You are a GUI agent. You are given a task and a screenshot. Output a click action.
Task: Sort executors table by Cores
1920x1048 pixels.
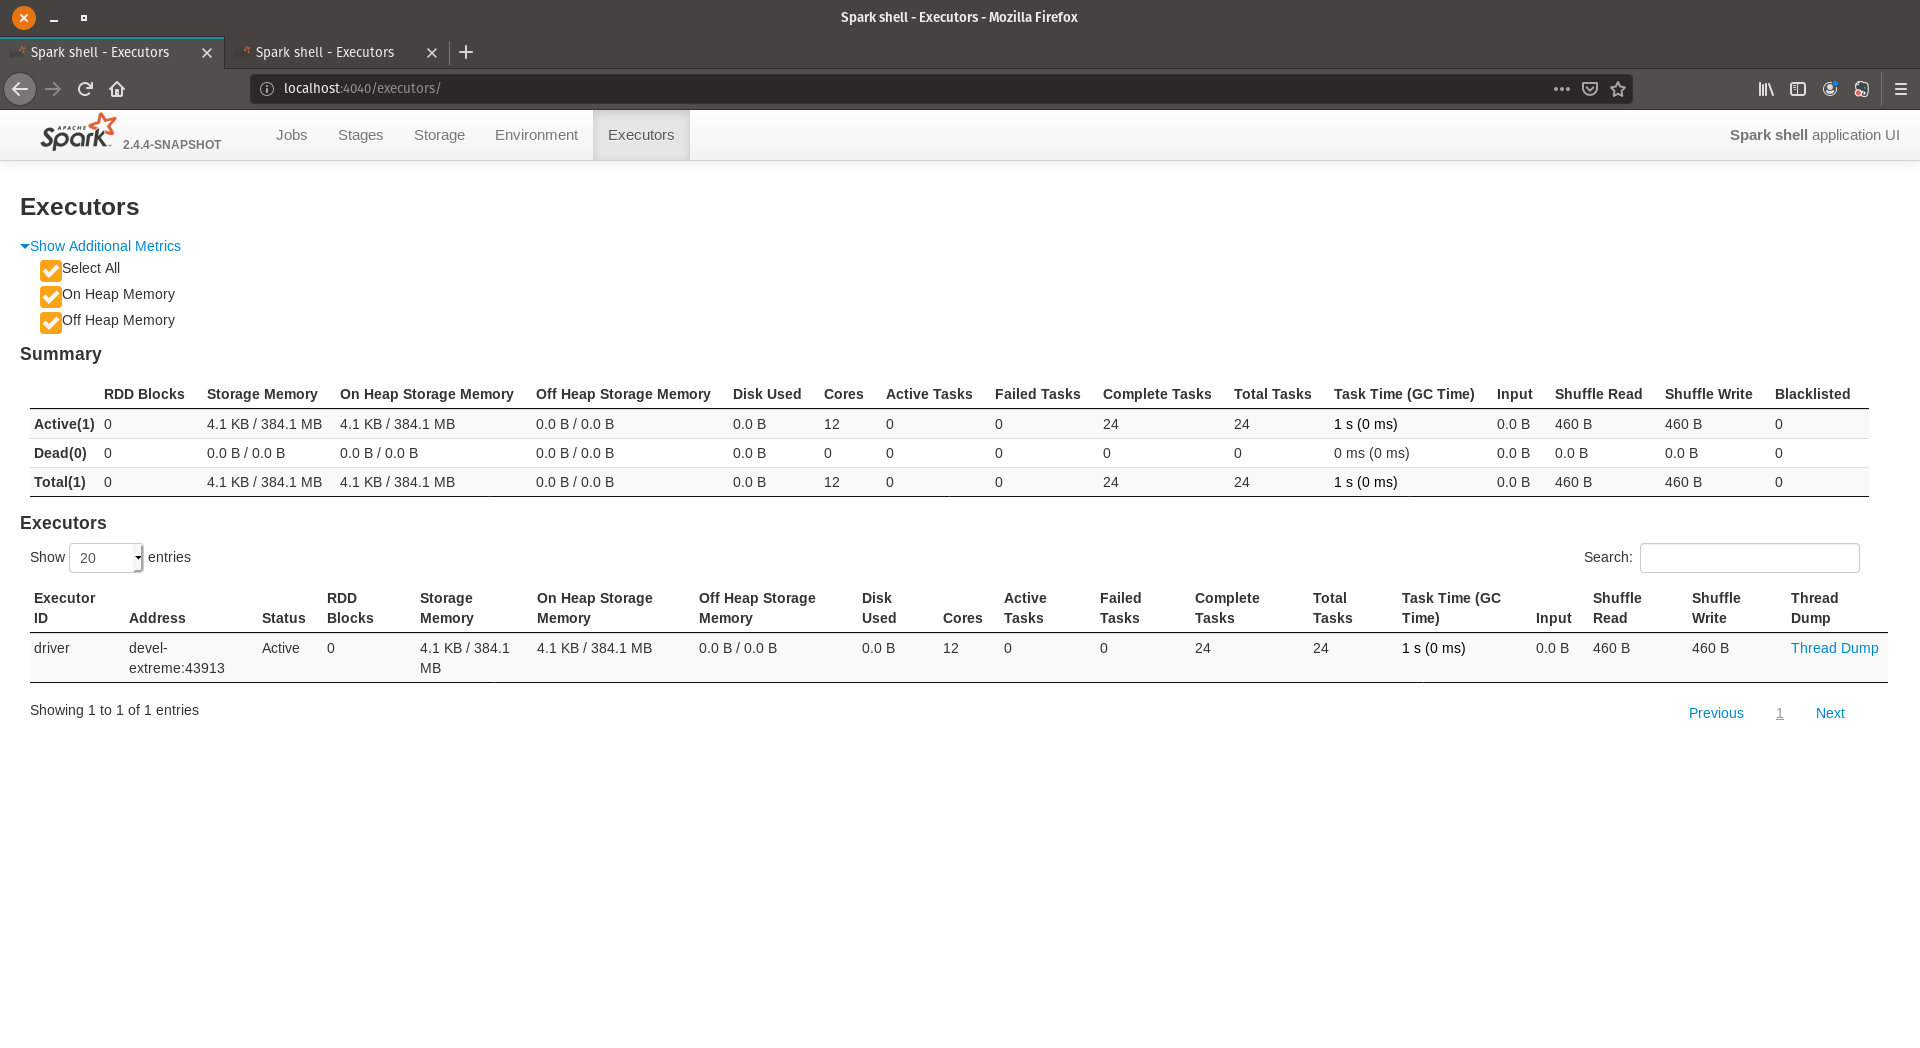(963, 618)
